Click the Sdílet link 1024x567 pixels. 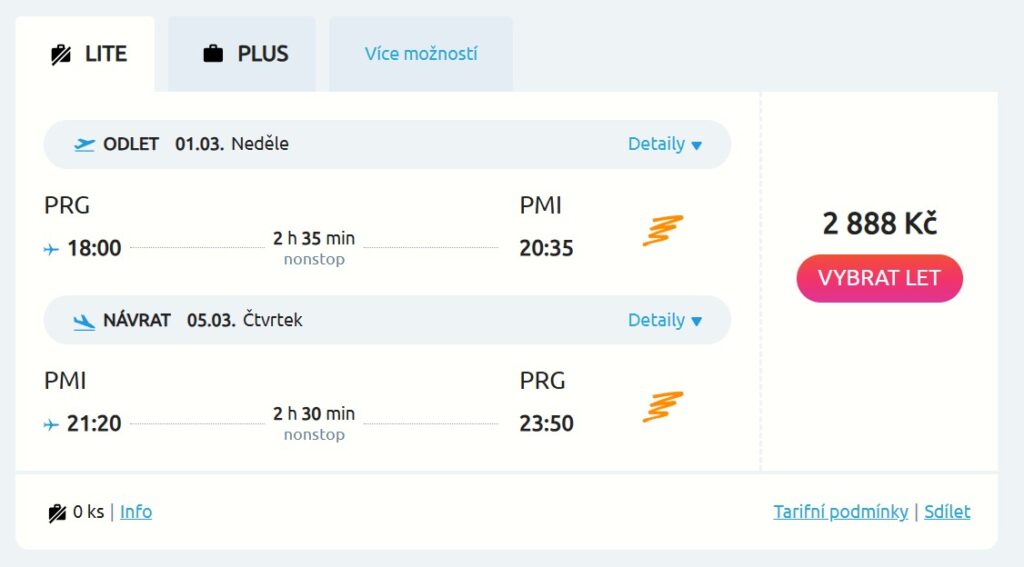pos(947,512)
